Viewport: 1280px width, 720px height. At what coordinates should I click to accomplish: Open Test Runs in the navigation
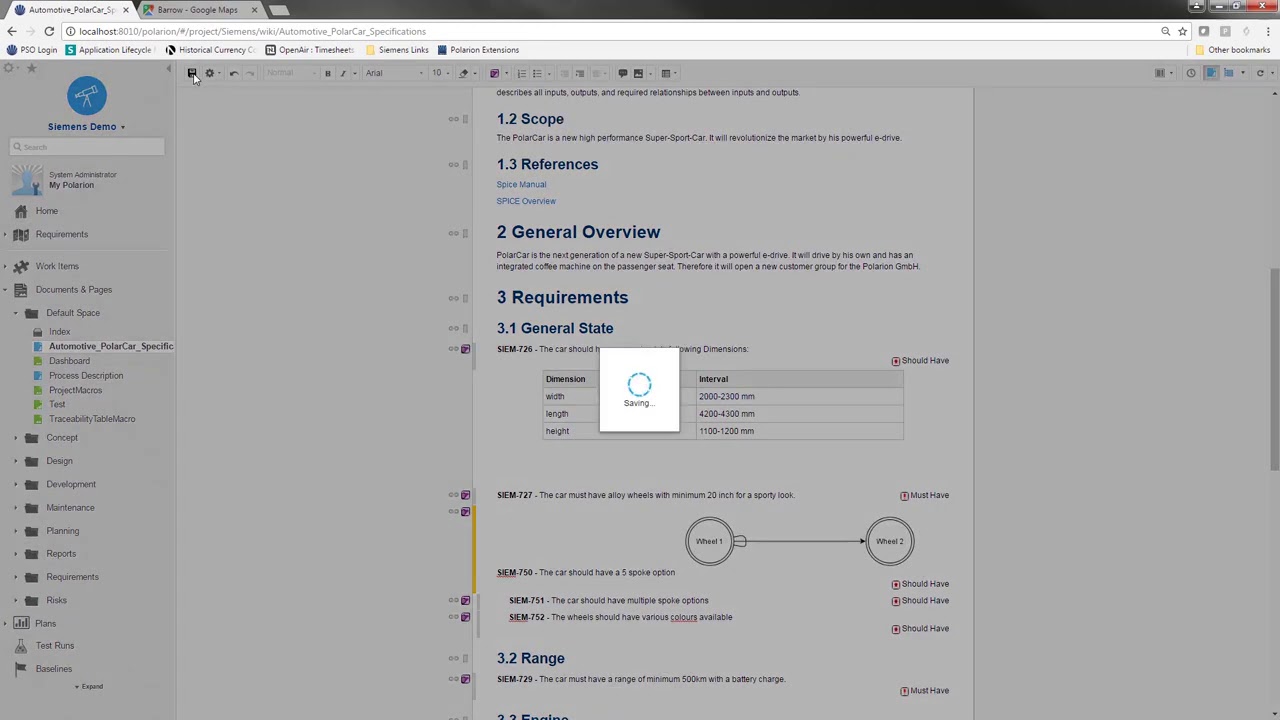pos(55,646)
